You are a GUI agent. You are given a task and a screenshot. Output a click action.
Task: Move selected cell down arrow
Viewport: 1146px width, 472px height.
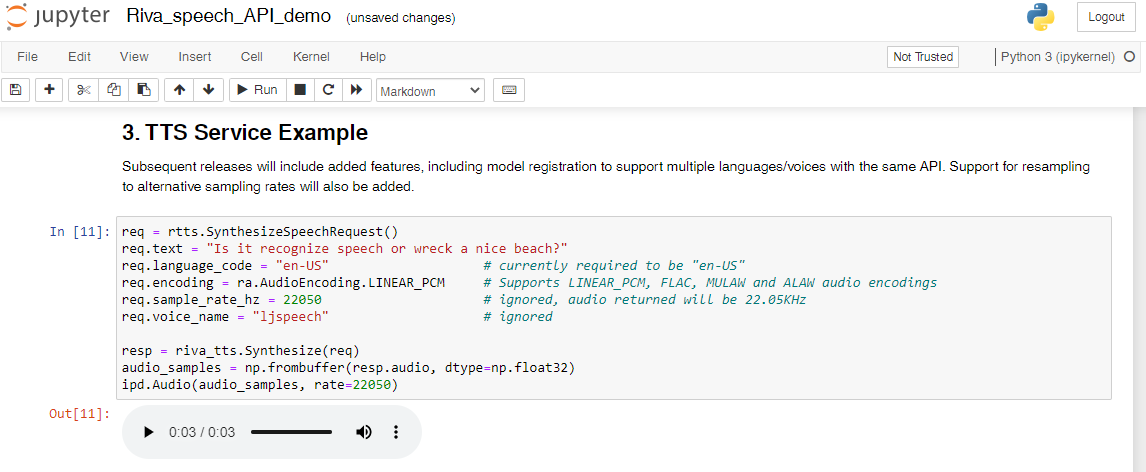[x=208, y=90]
